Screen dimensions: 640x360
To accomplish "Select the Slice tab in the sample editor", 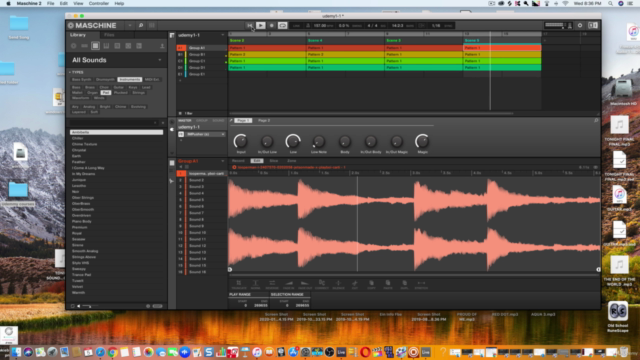I will point(273,161).
